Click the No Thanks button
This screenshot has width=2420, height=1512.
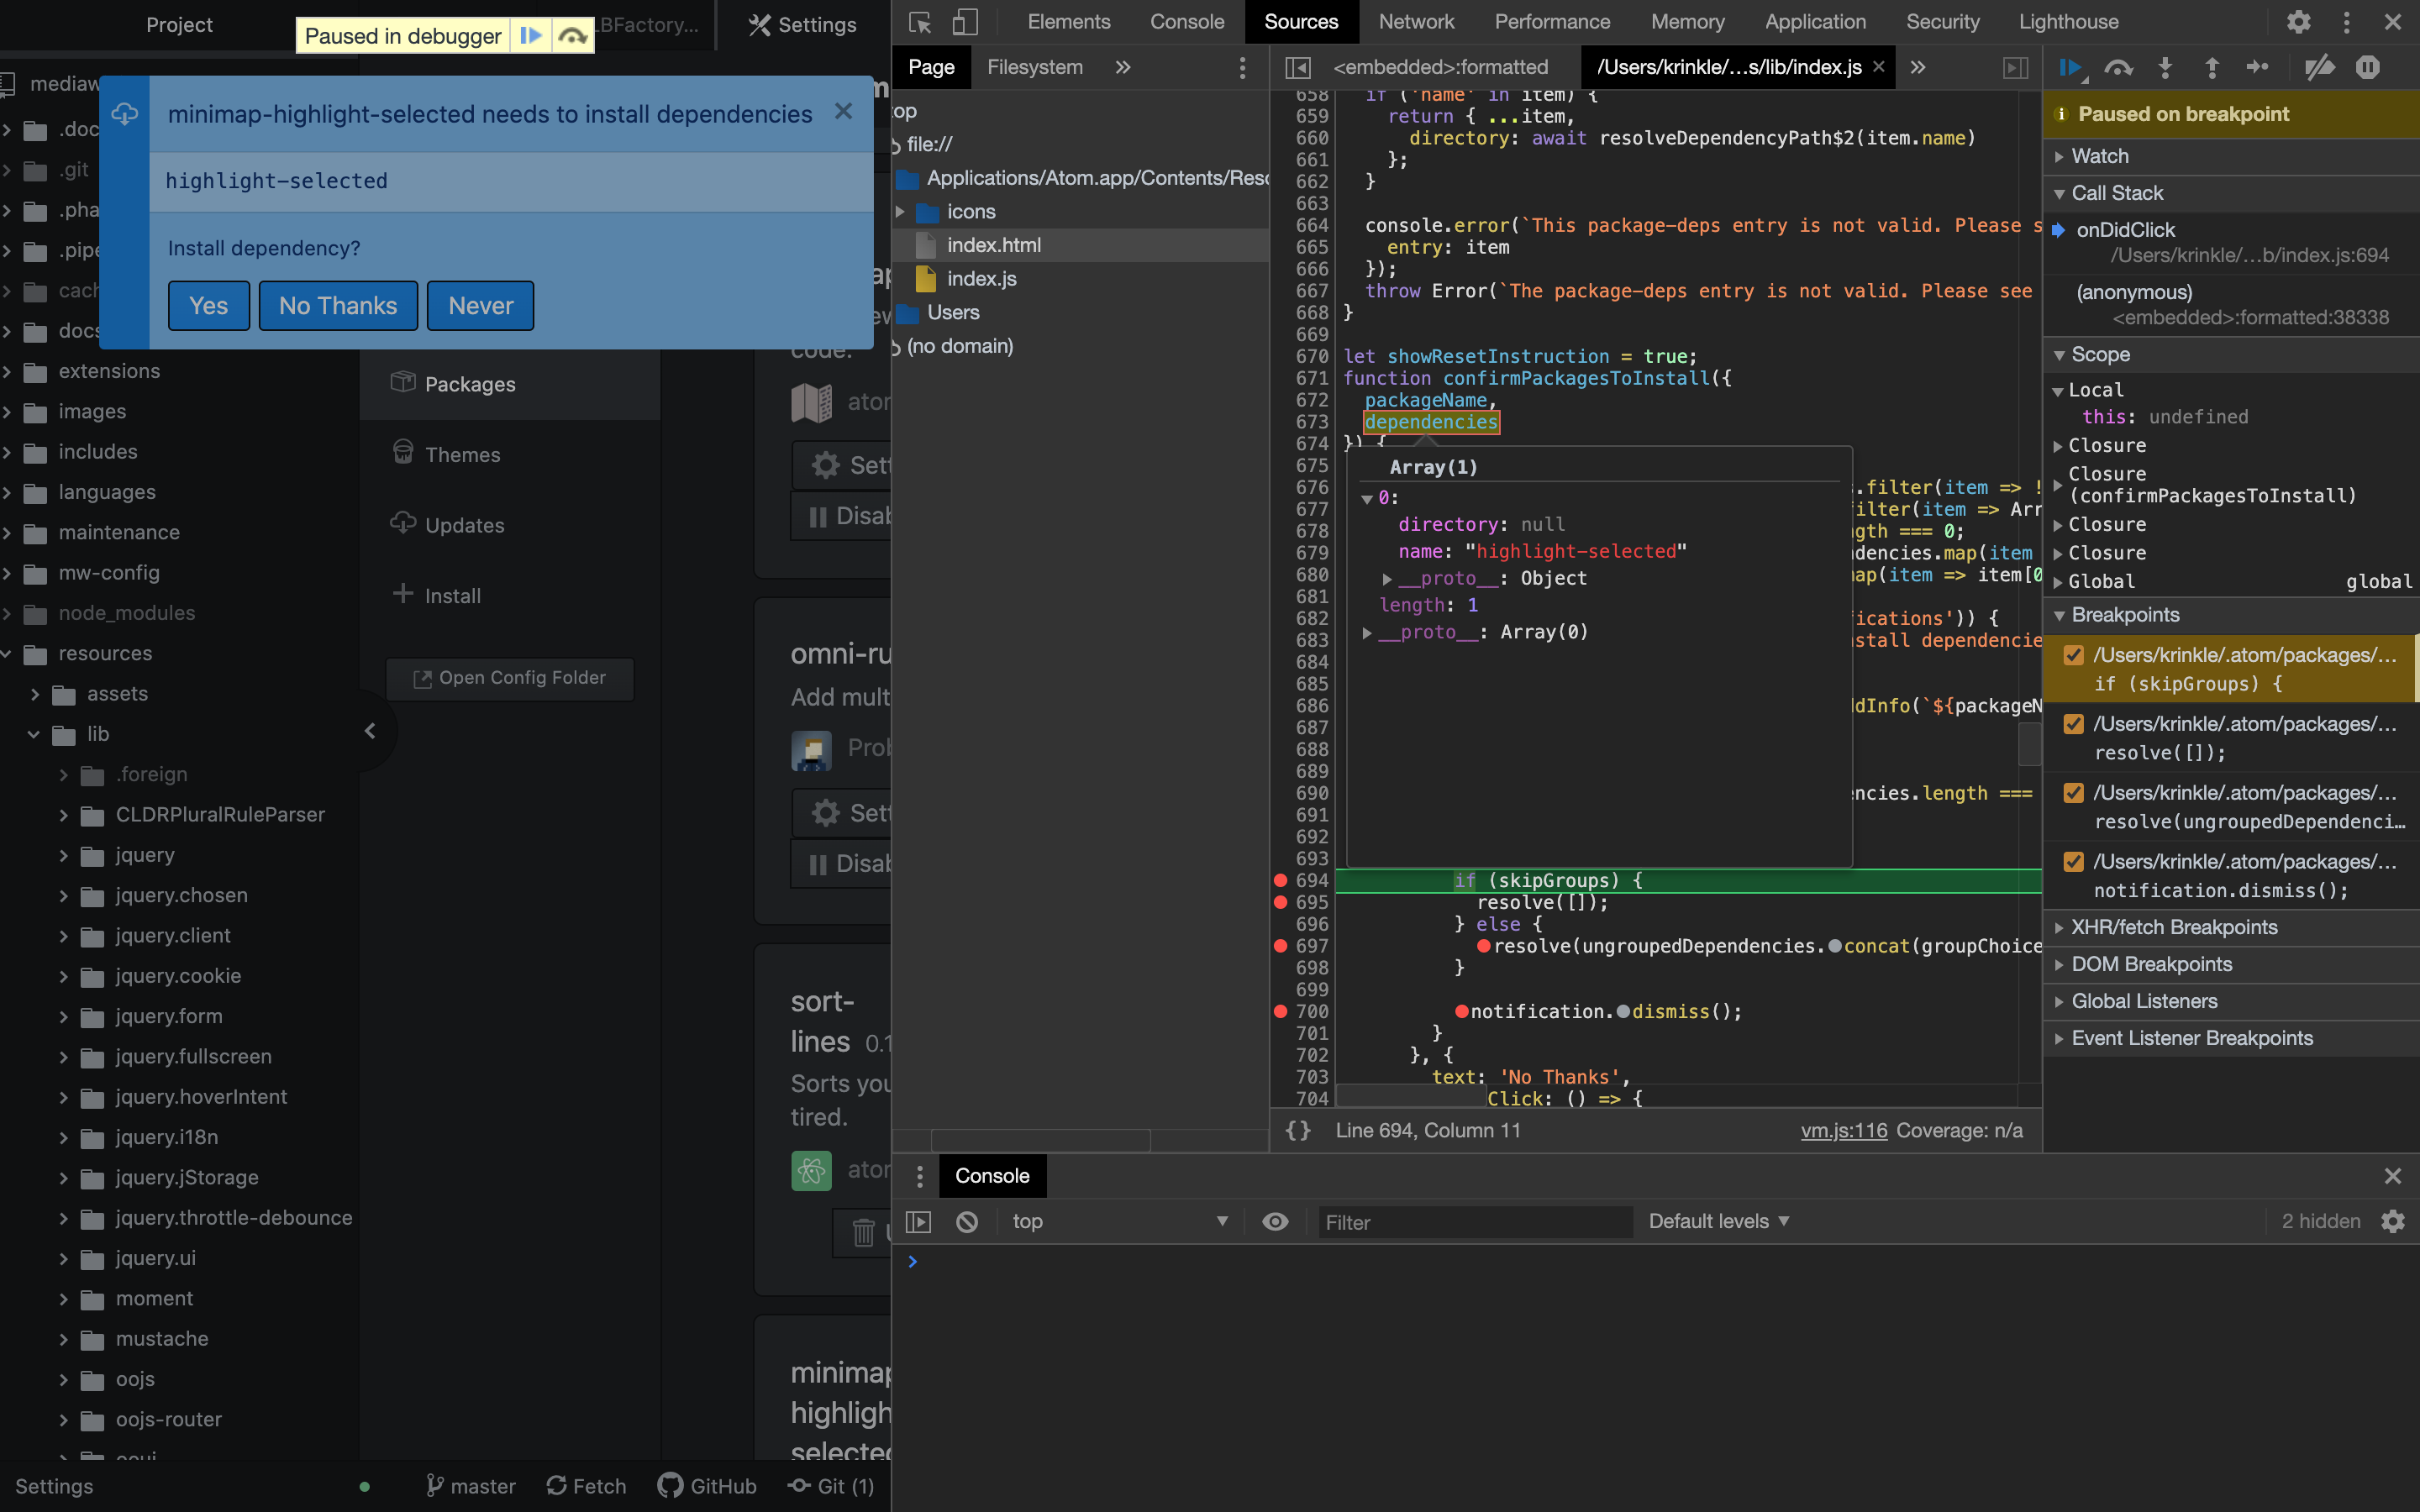(x=338, y=306)
